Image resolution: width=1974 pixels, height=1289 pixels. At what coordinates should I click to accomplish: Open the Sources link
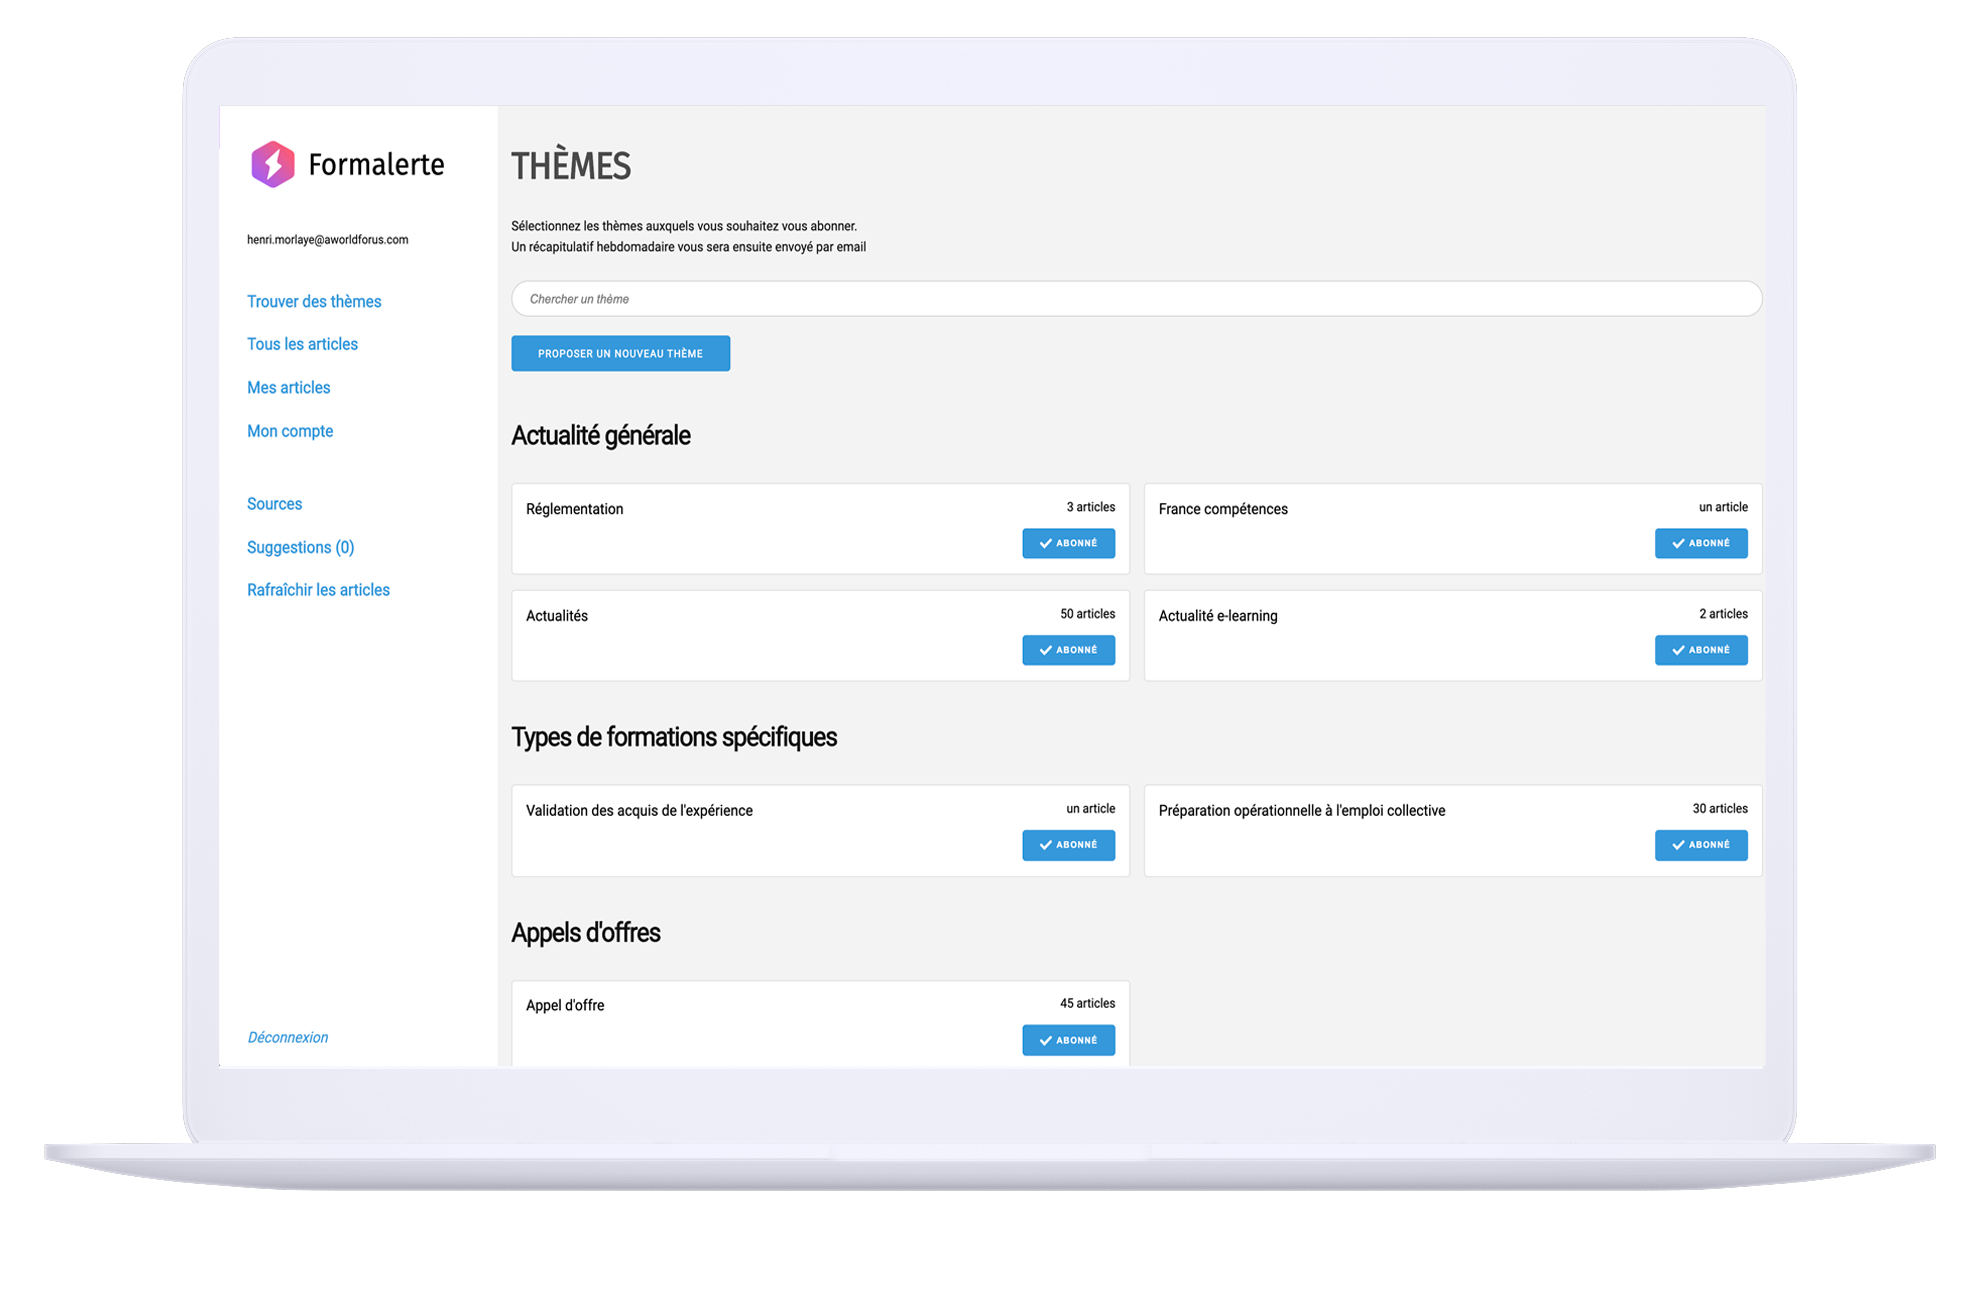pos(274,504)
